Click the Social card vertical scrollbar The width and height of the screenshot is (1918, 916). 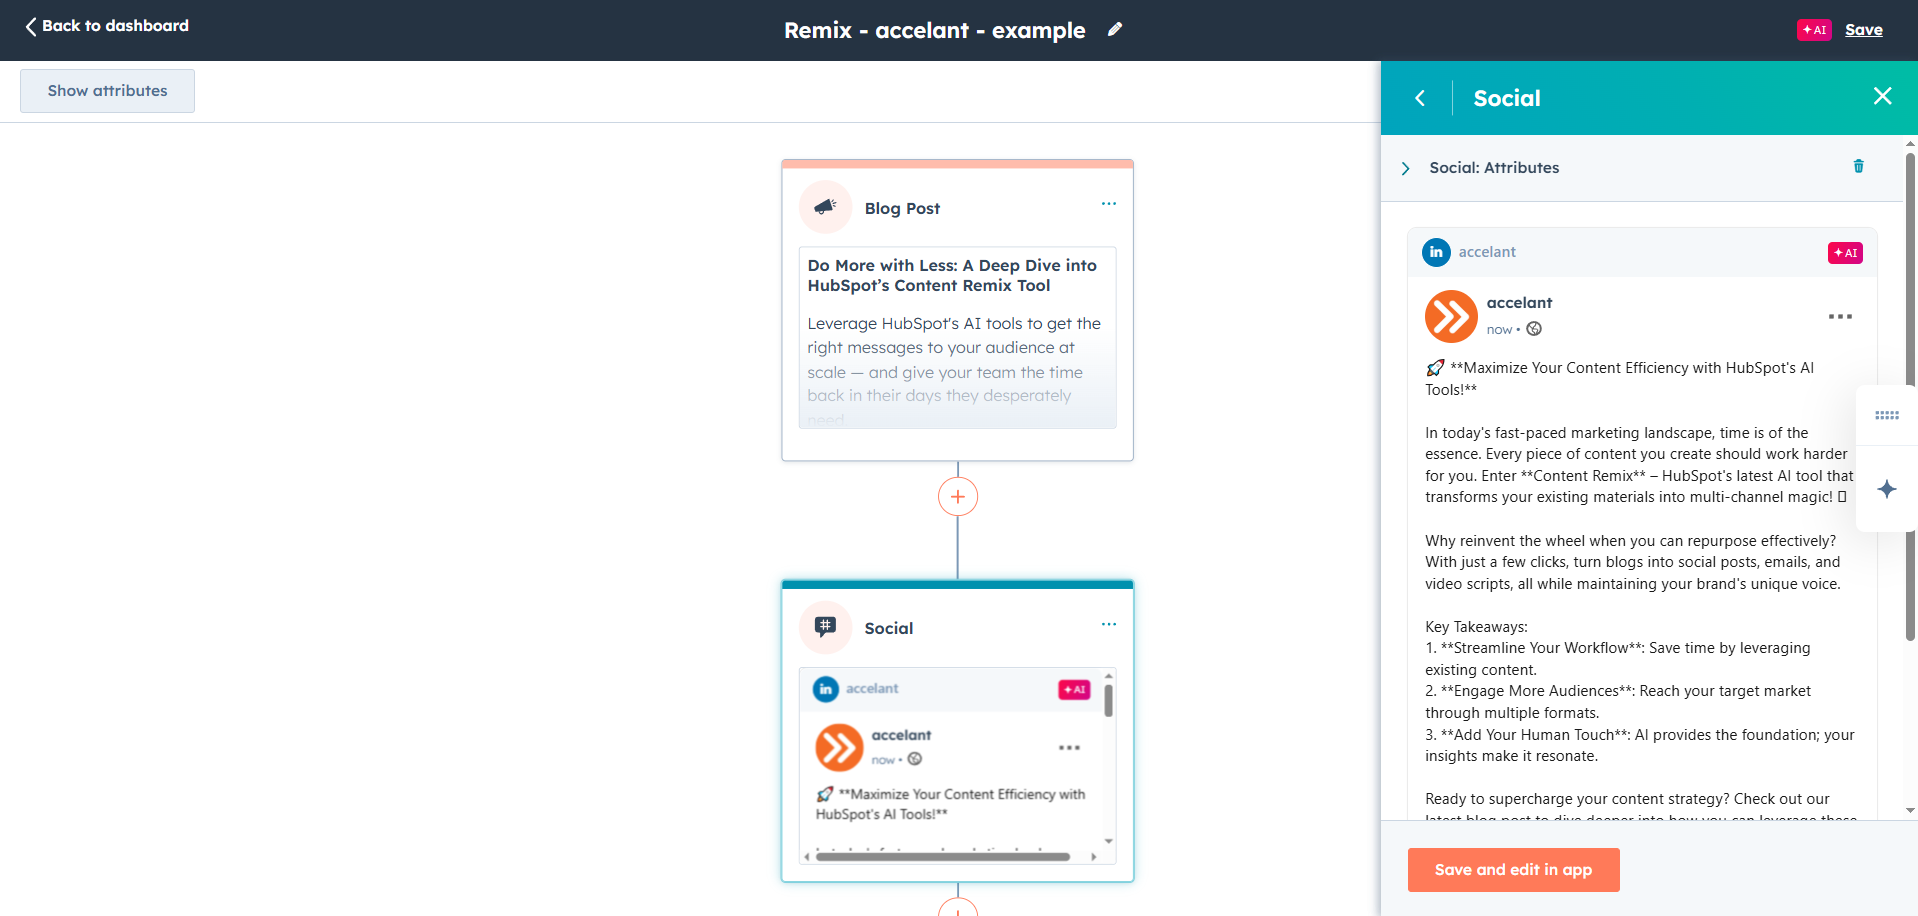[x=1108, y=700]
